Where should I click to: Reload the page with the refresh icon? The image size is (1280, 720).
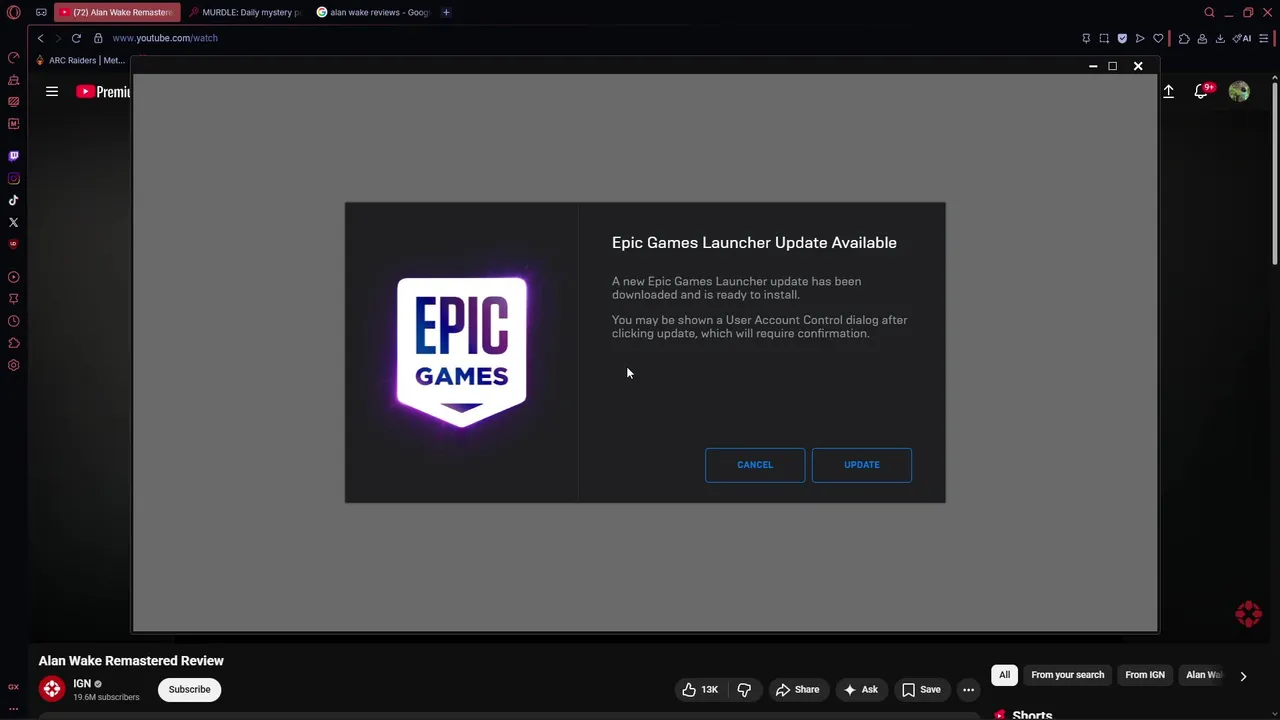(x=76, y=38)
